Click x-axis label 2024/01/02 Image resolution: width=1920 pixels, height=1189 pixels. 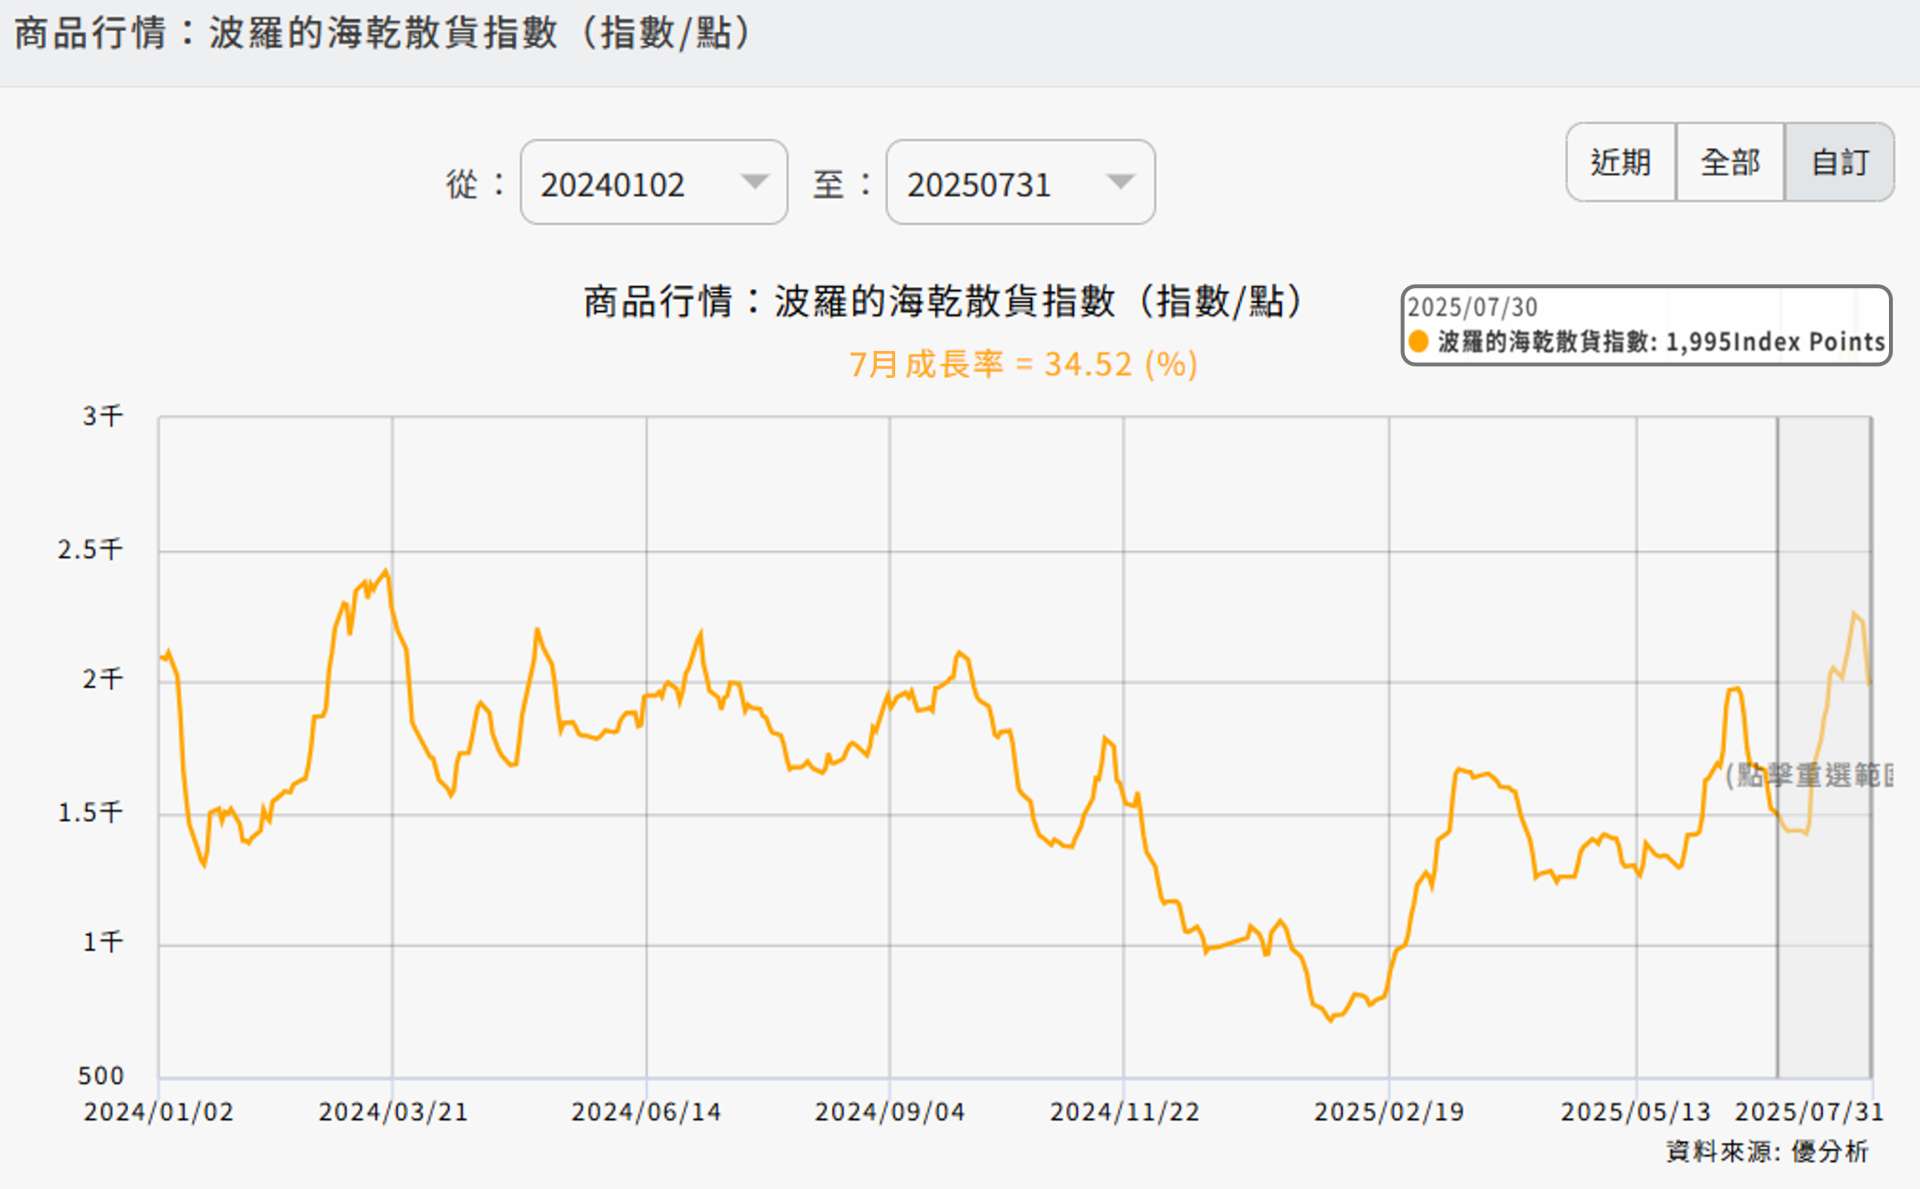pyautogui.click(x=158, y=1112)
